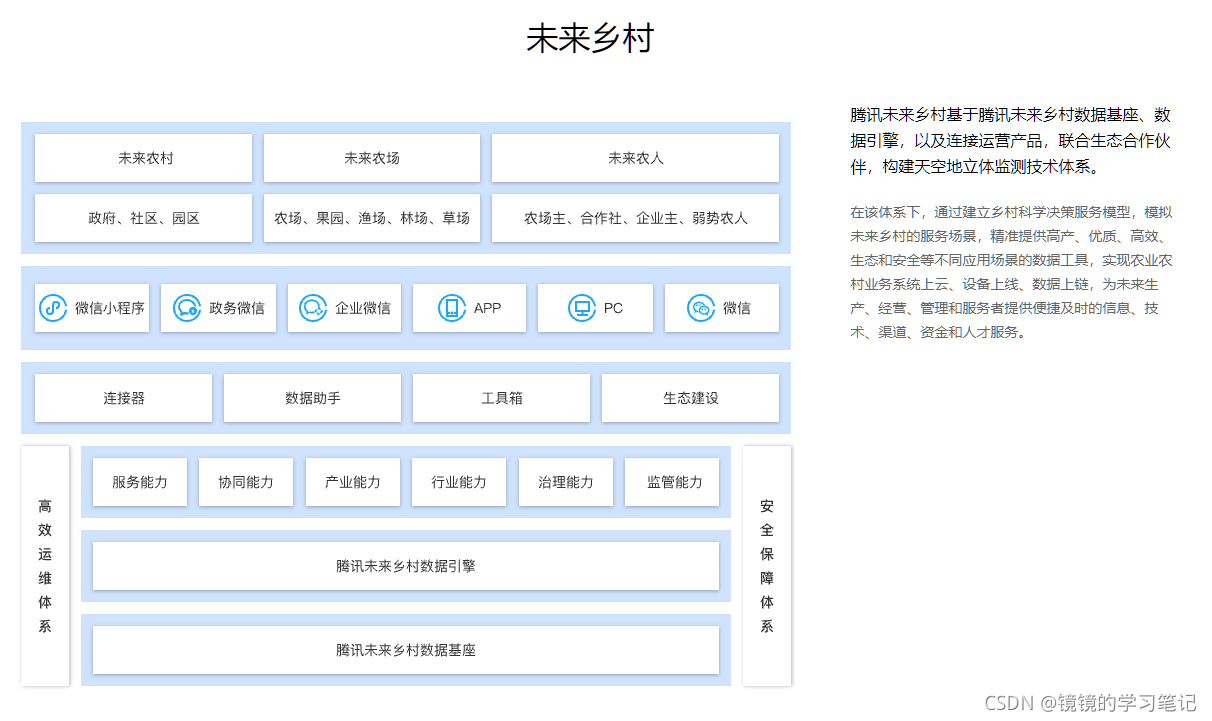
Task: Click the PC monitor icon
Action: tap(581, 308)
